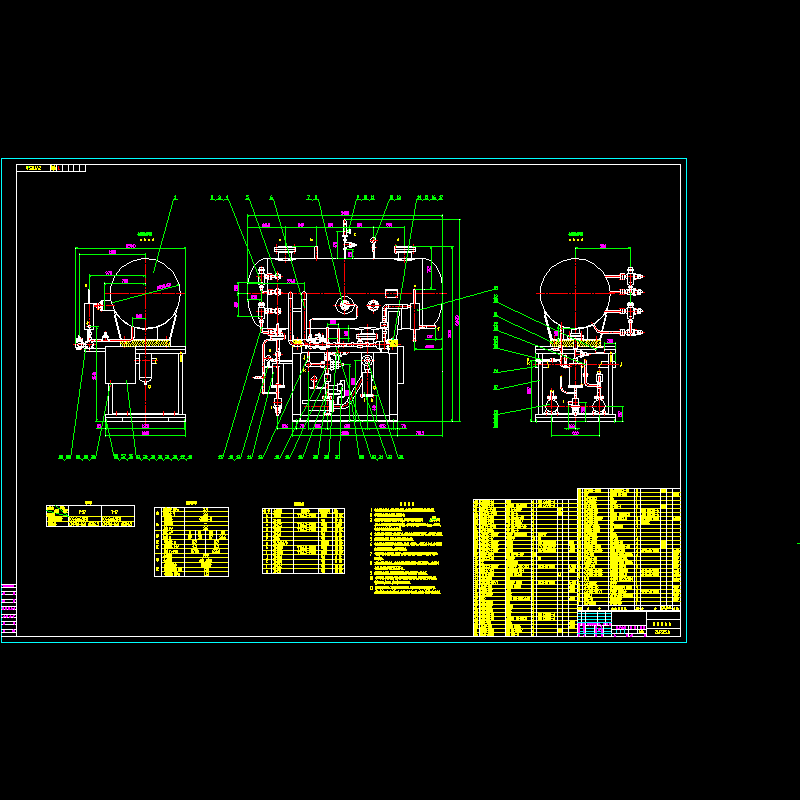
Task: Click the view title above the right view
Action: click(576, 237)
